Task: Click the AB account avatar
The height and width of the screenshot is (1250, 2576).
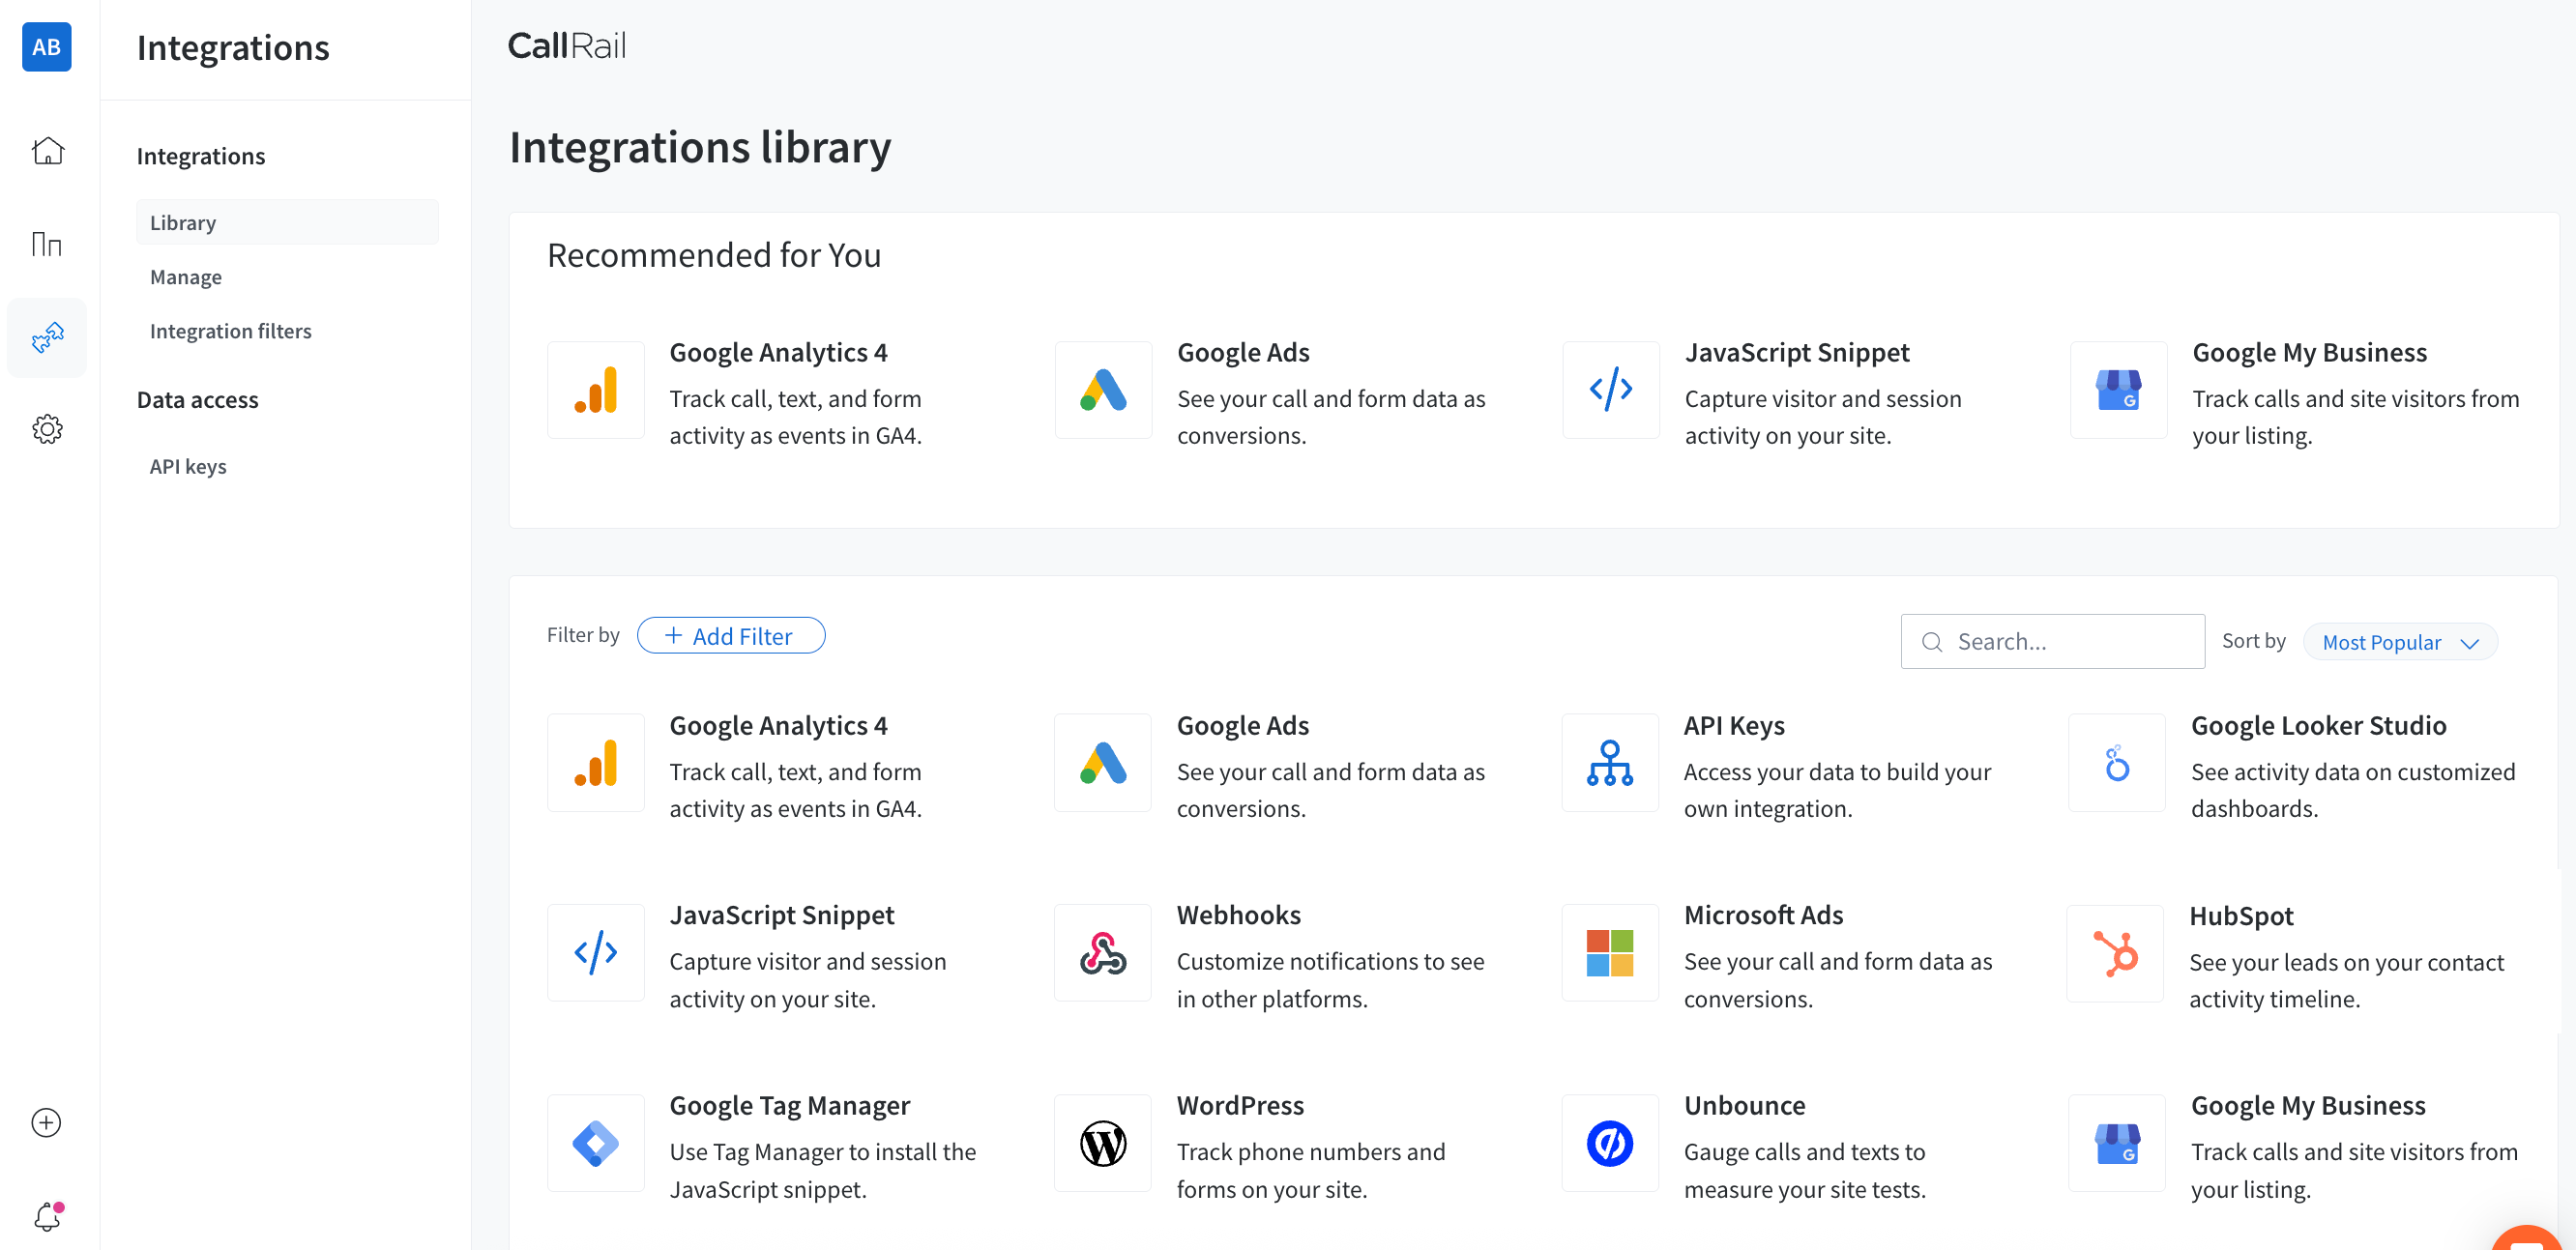Action: (x=47, y=47)
